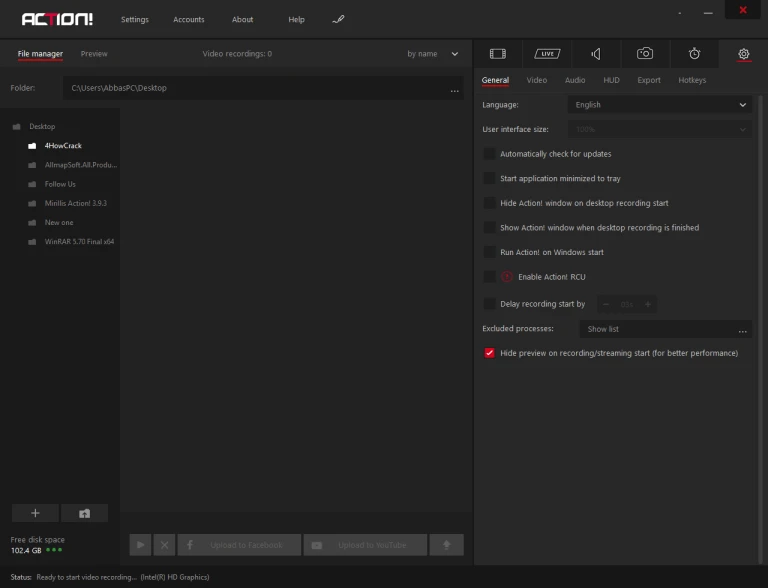Enable automatically check for updates

(x=489, y=154)
